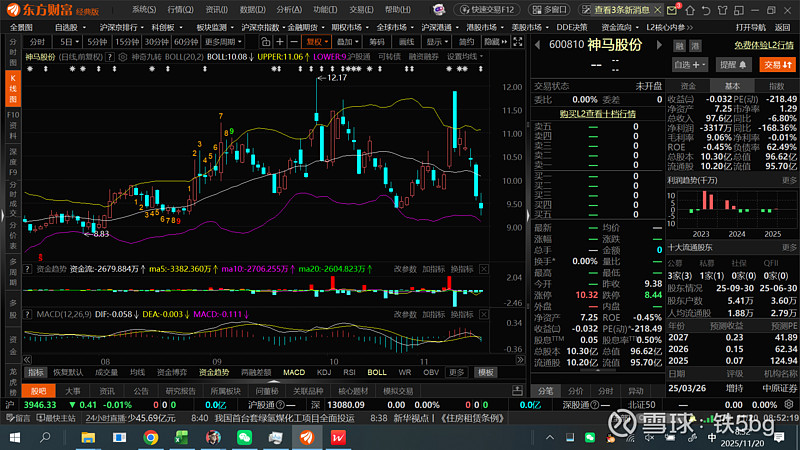Click the orange 交易 trade button
The width and height of the screenshot is (800, 450).
778,65
